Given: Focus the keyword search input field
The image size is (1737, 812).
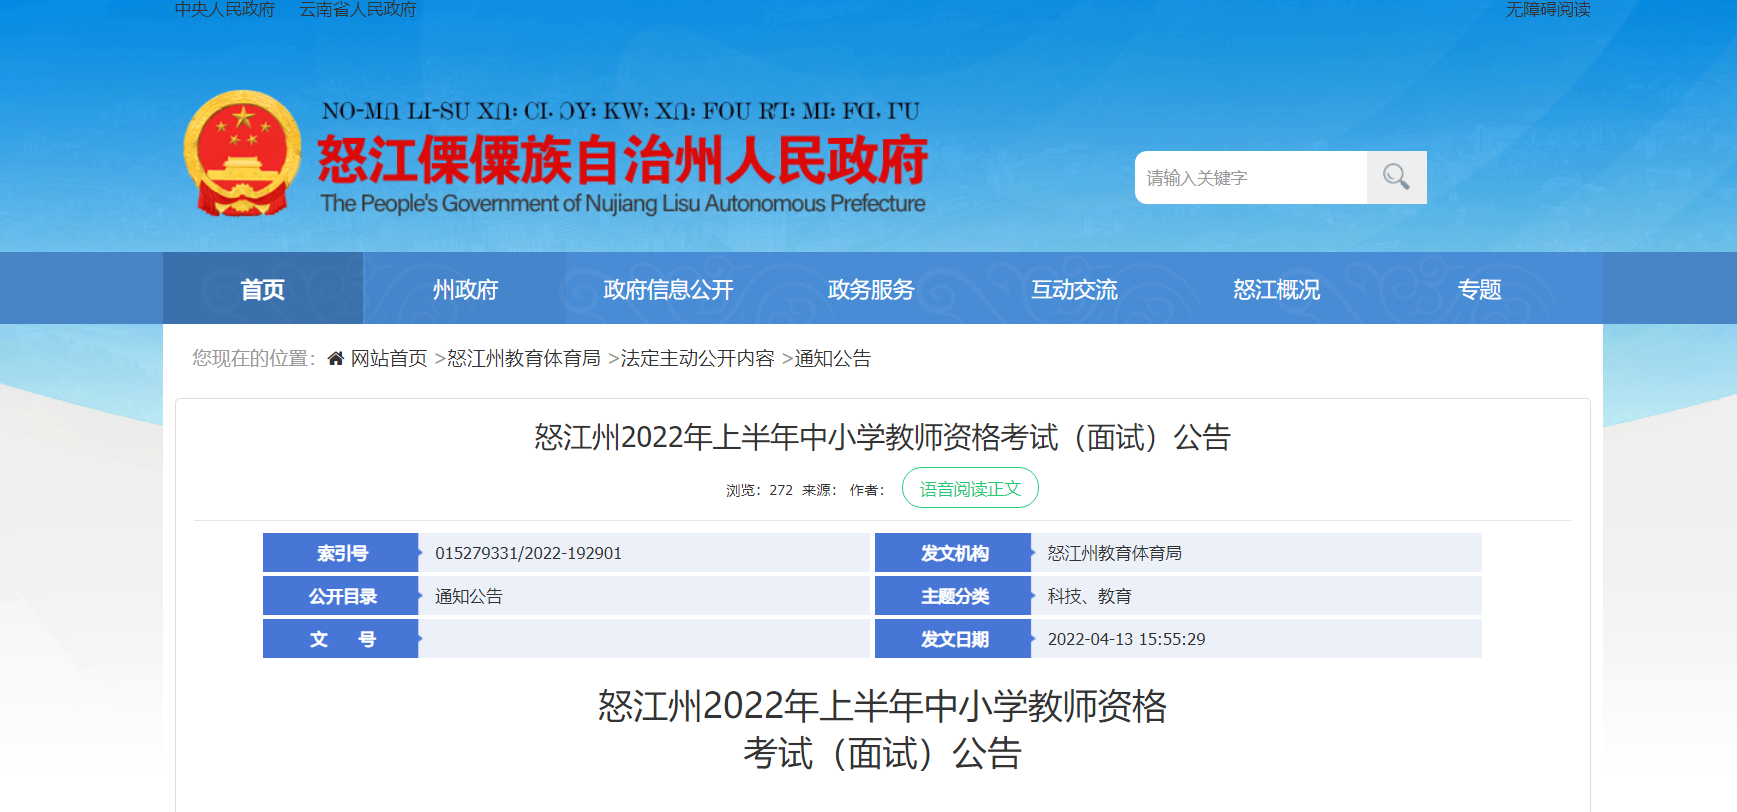Looking at the screenshot, I should point(1251,177).
